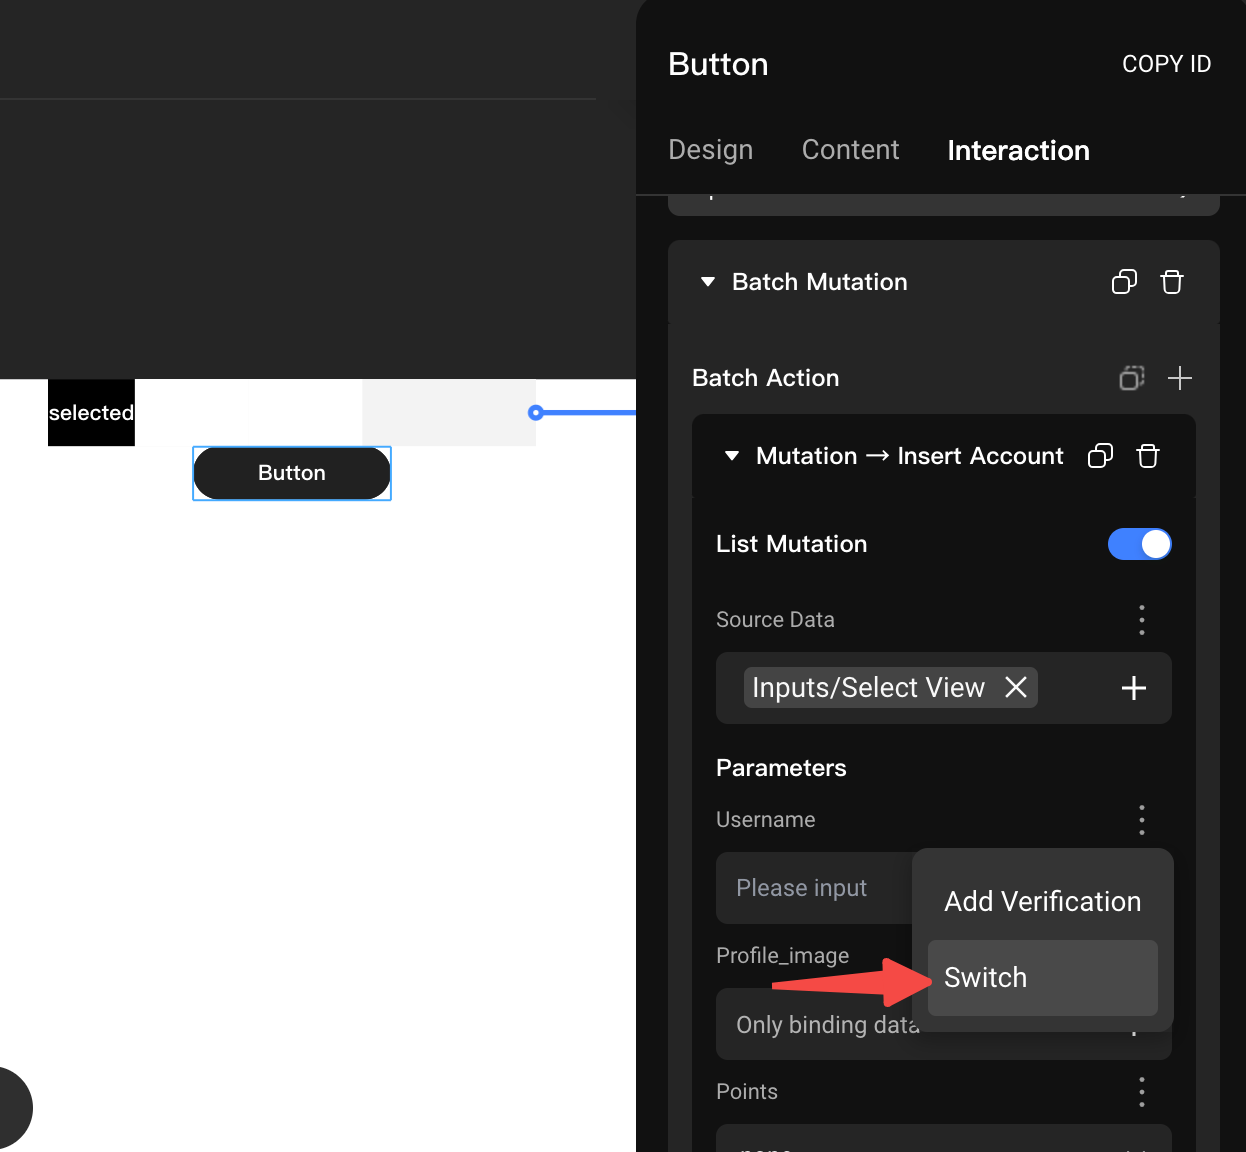Click the copy icon next to Batch Action
Screen dimensions: 1246x1152
[x=1131, y=378]
